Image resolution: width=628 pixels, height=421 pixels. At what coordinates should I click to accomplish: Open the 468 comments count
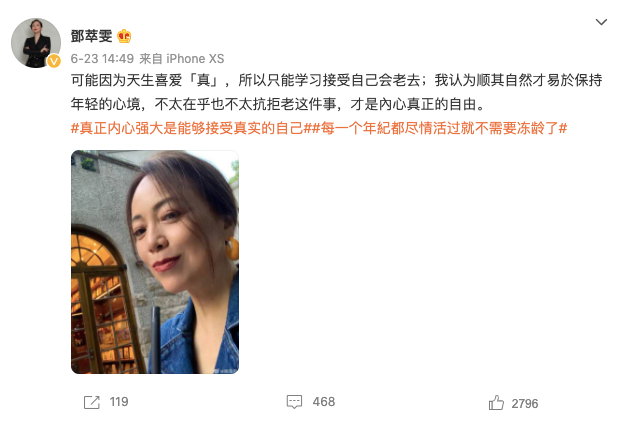[x=324, y=402]
